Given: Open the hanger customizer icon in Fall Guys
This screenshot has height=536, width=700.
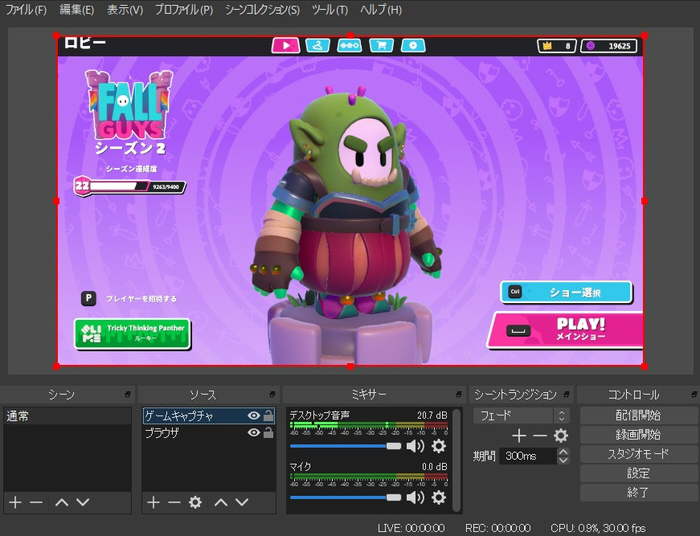Looking at the screenshot, I should point(318,46).
